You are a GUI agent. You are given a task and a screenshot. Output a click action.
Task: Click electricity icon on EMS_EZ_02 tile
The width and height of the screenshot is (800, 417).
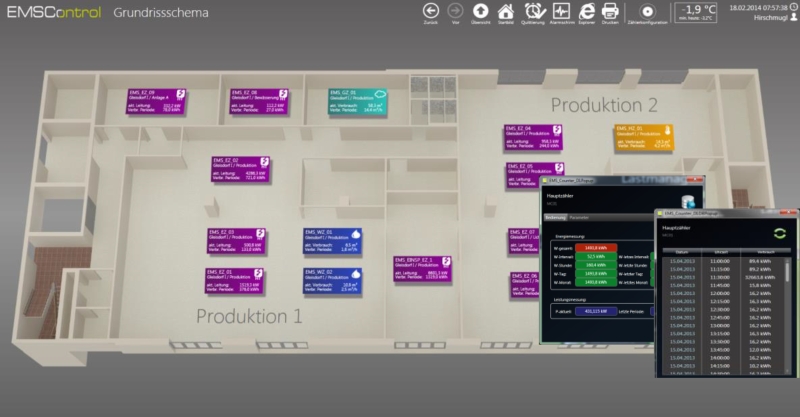(x=264, y=162)
